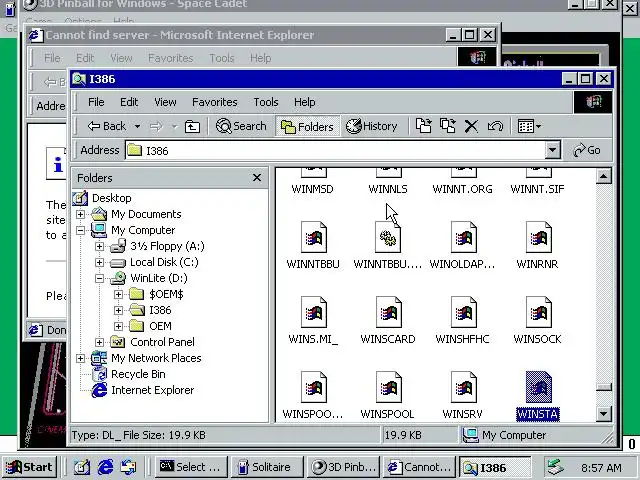The width and height of the screenshot is (640, 480).
Task: Expand the Local Disk (C:) node
Action: coord(99,262)
